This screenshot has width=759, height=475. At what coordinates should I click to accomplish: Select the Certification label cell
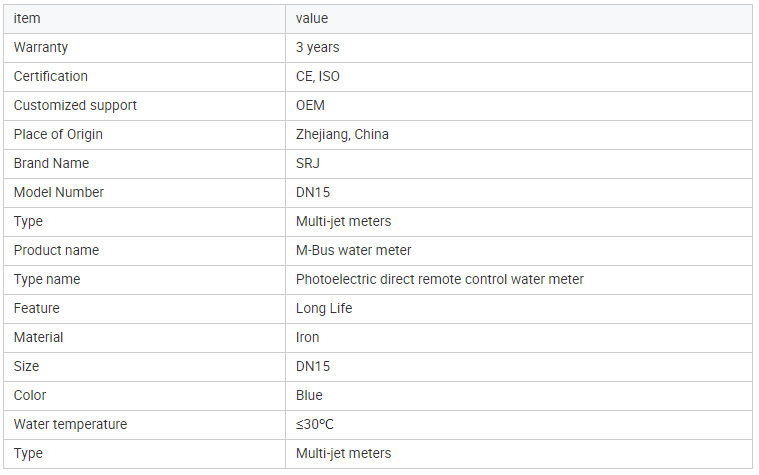click(50, 76)
